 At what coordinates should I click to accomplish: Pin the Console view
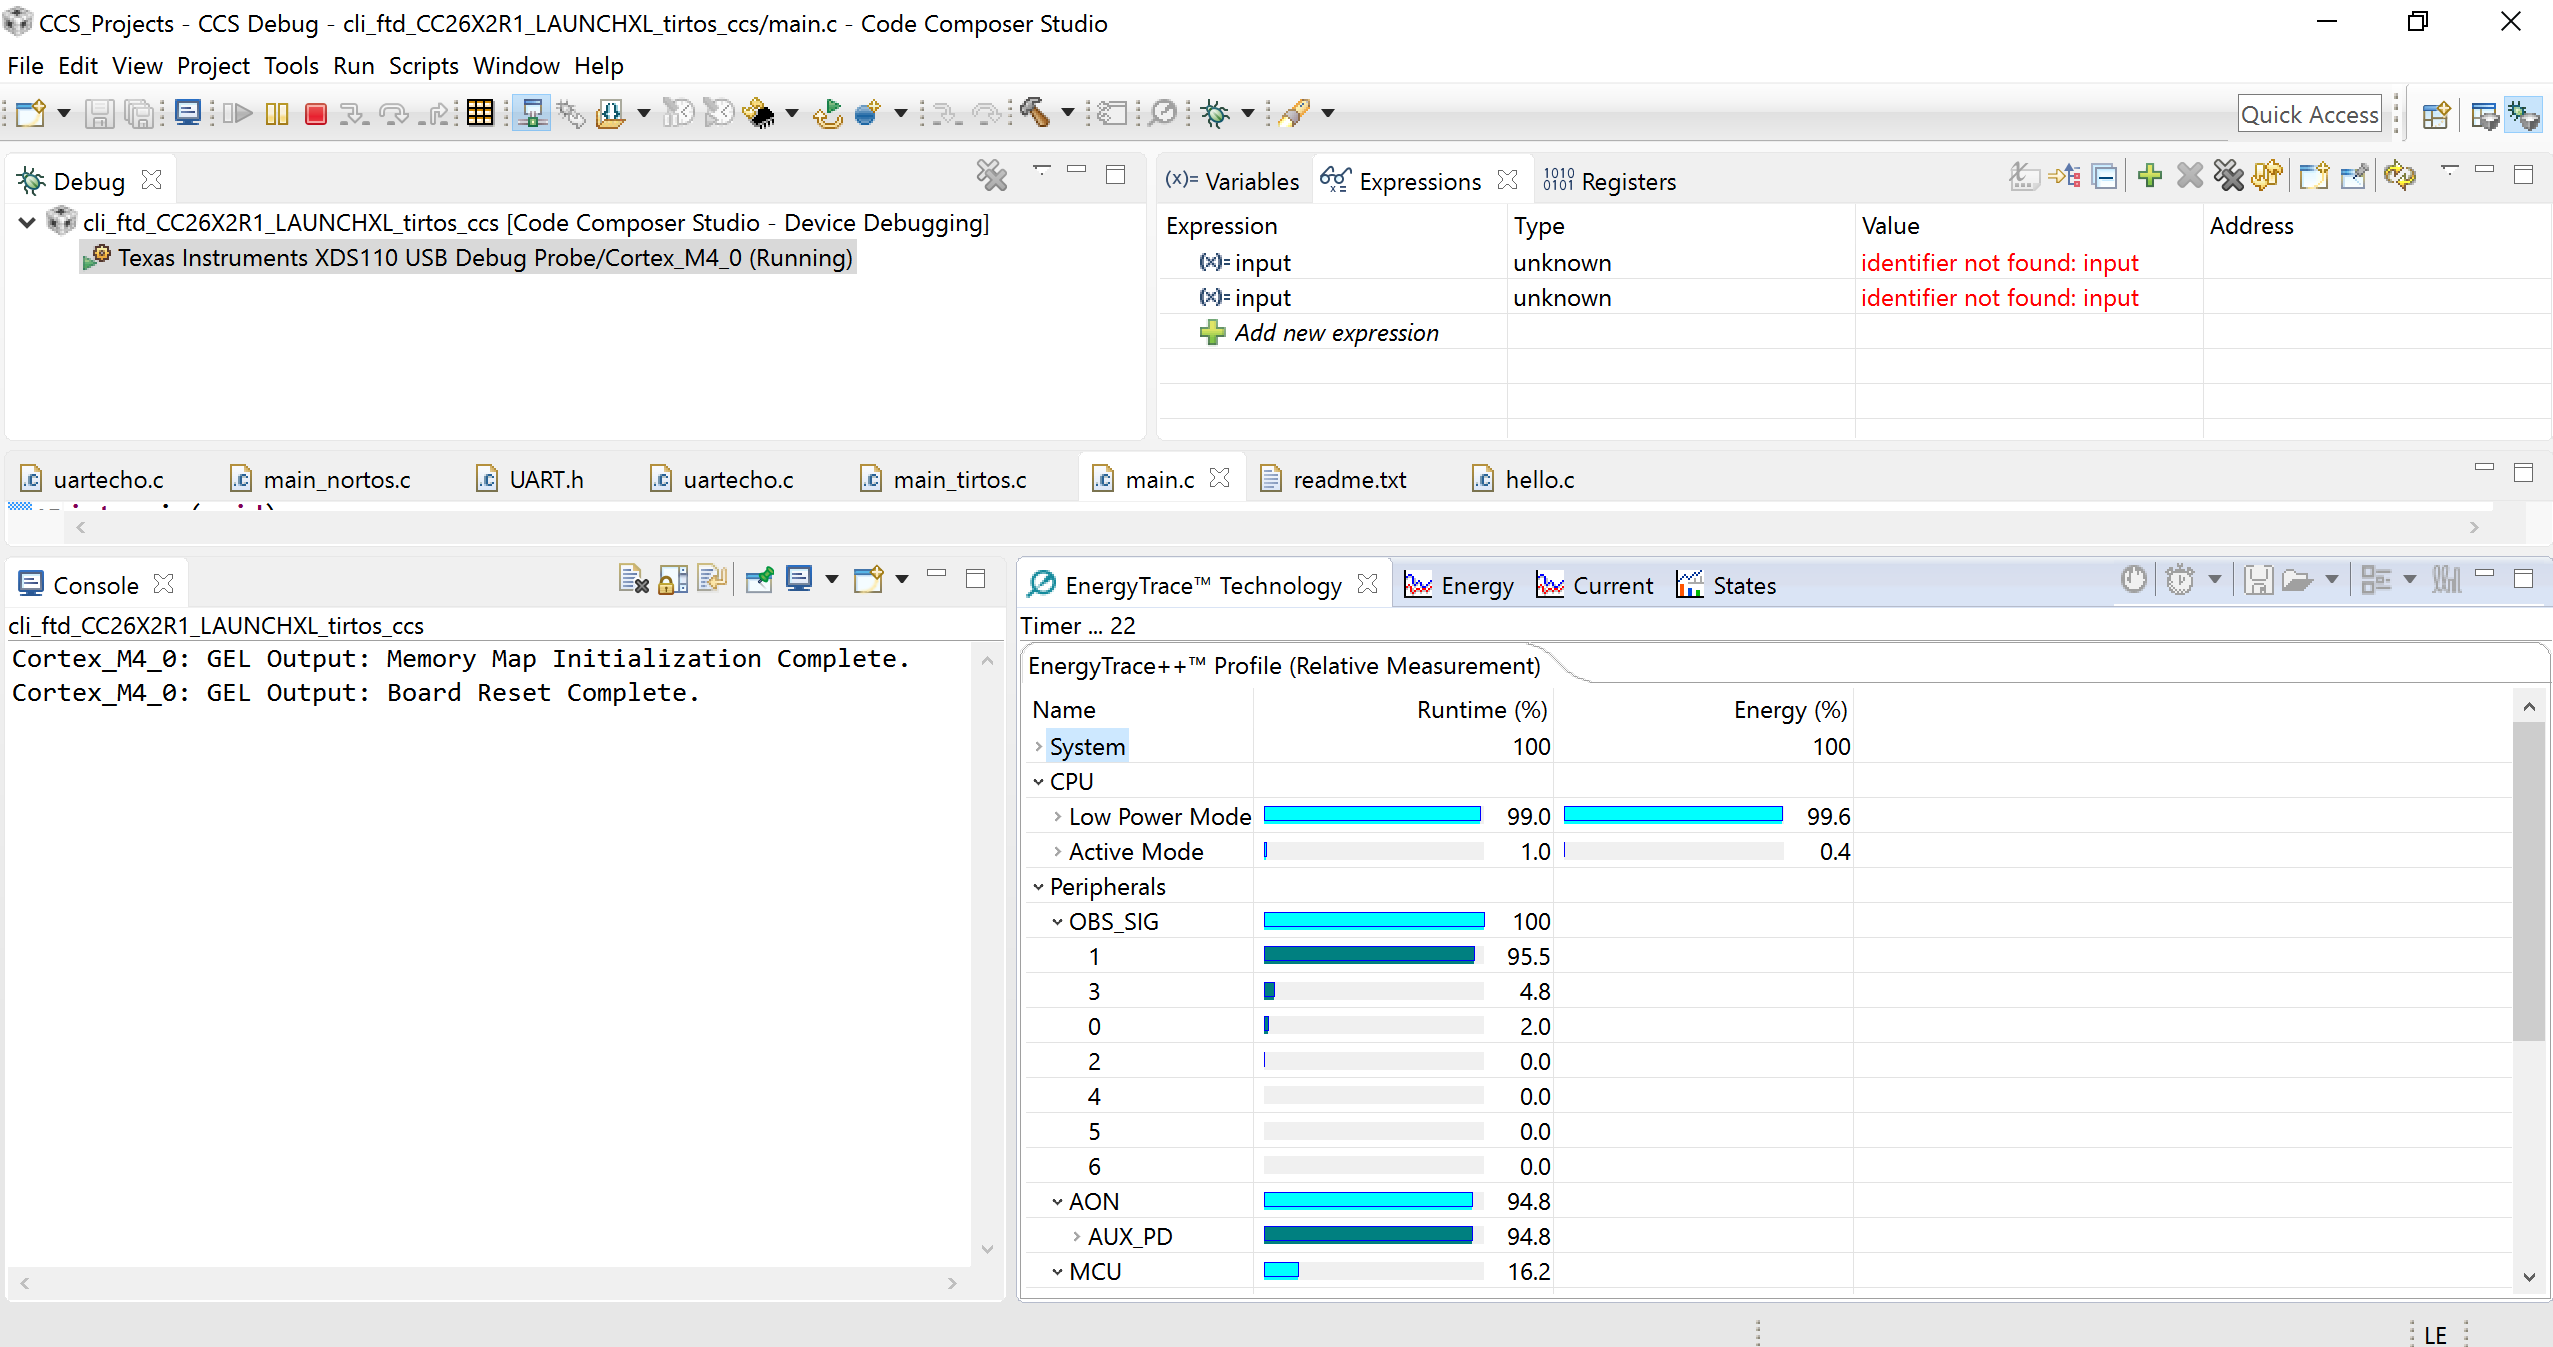(759, 580)
